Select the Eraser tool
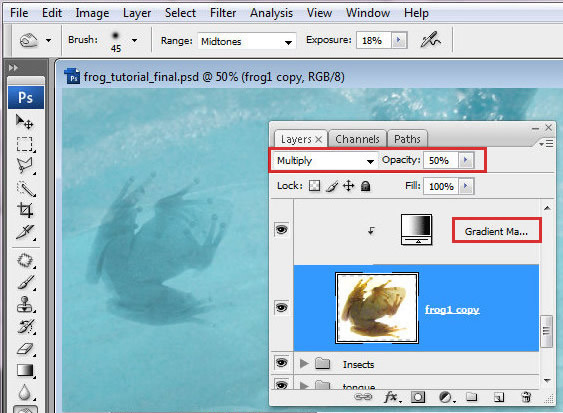The width and height of the screenshot is (563, 413). [26, 349]
